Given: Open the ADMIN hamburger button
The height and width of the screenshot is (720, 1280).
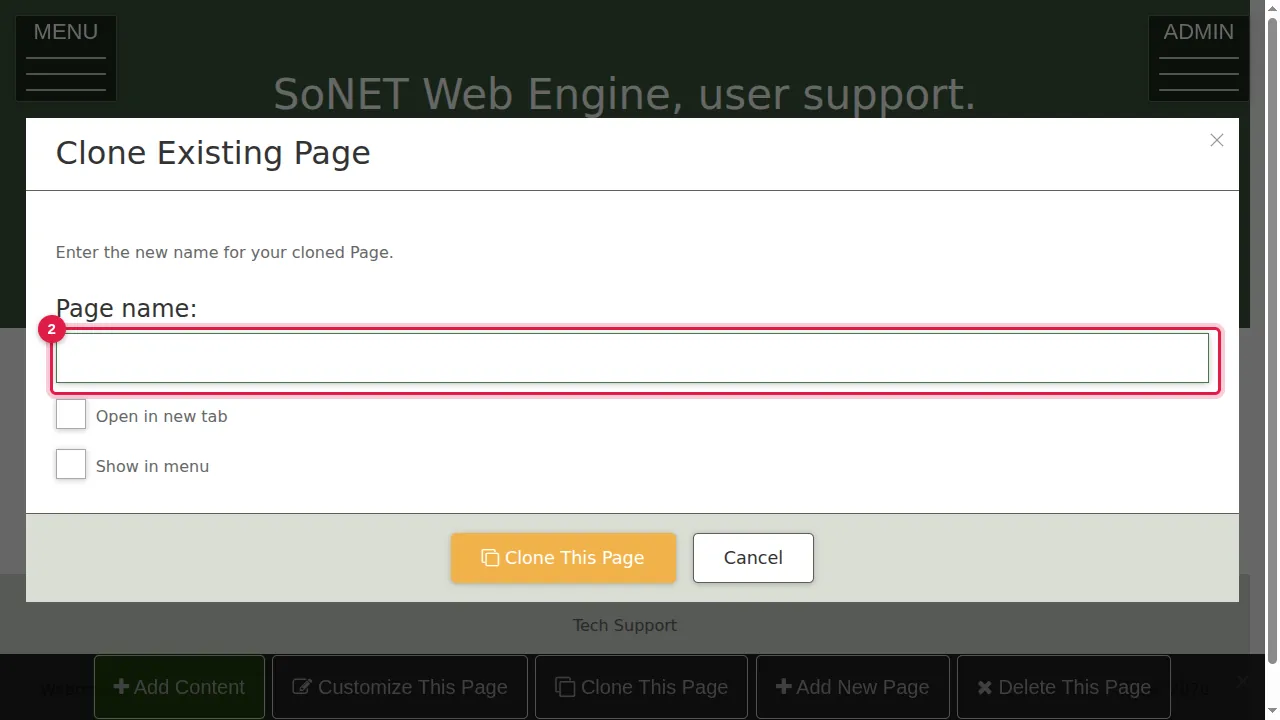Looking at the screenshot, I should click(1198, 58).
